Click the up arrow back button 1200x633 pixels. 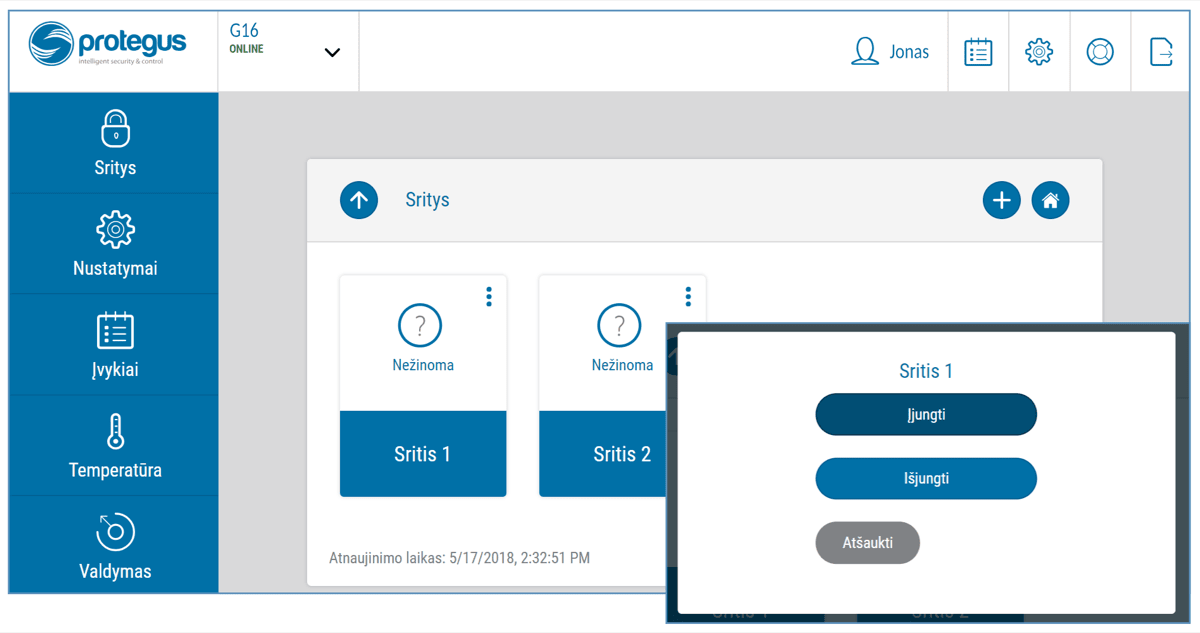[359, 201]
